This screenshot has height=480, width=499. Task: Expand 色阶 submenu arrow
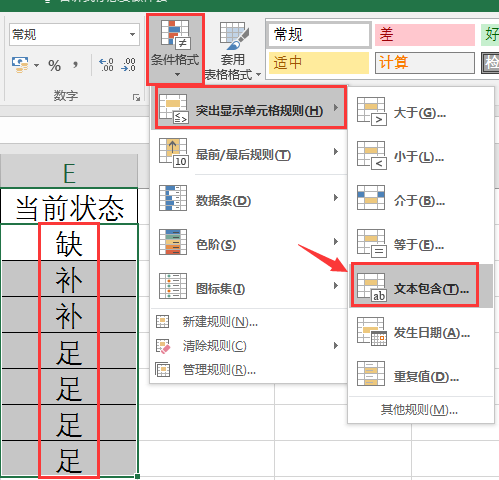(336, 242)
